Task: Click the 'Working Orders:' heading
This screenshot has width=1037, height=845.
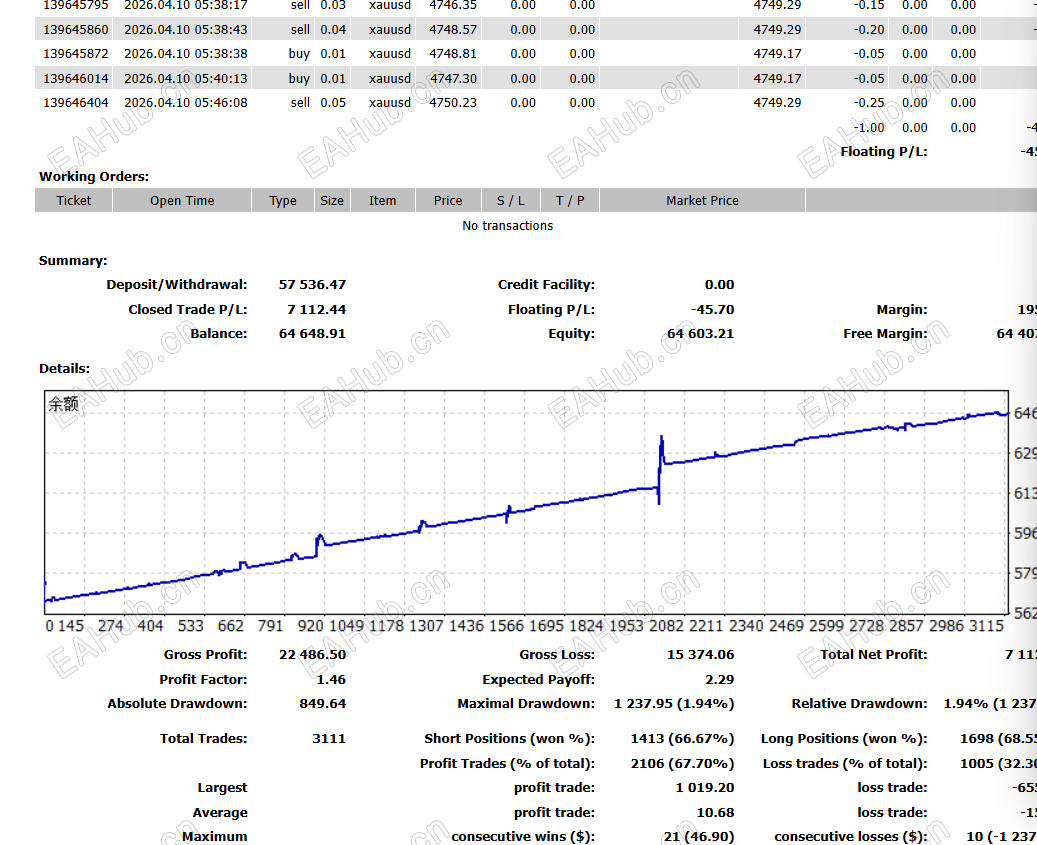Action: tap(94, 177)
